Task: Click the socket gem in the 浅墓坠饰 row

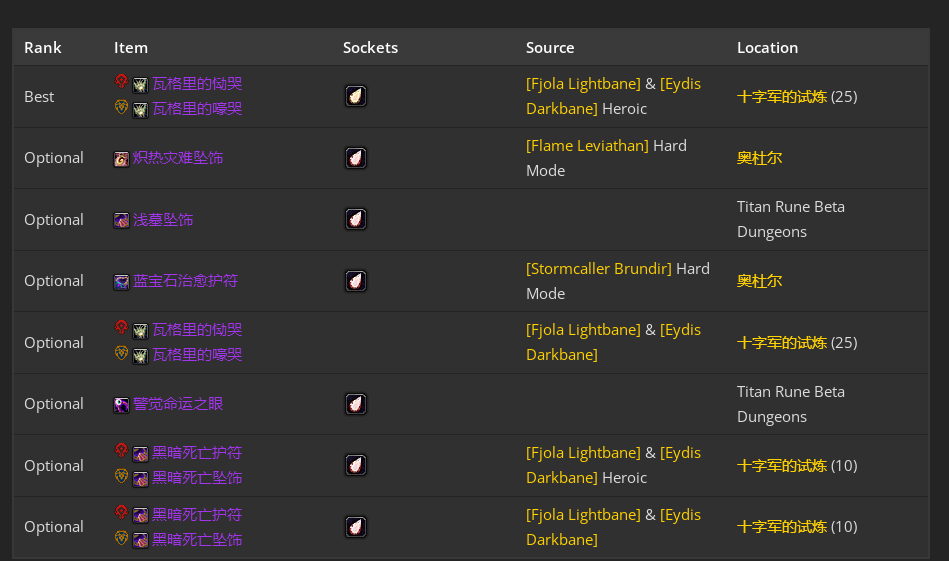Action: pos(356,219)
